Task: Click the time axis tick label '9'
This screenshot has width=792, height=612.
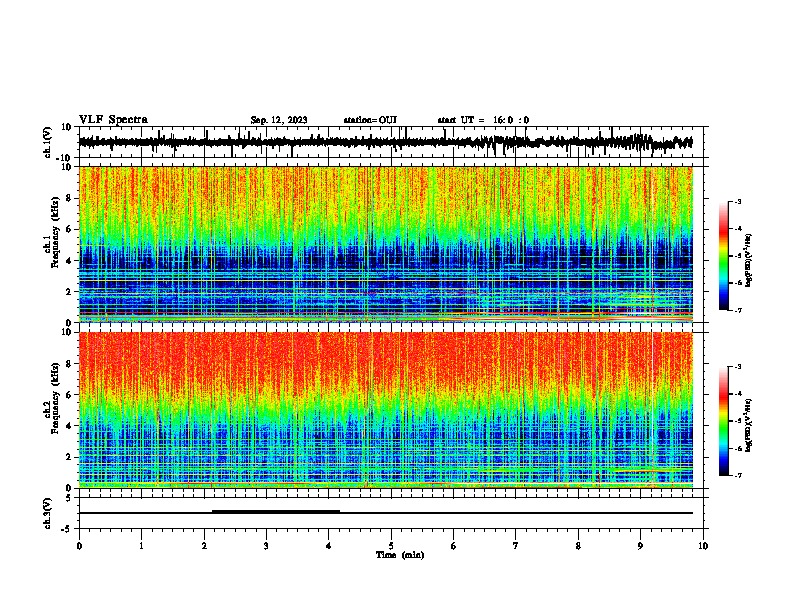Action: [640, 545]
